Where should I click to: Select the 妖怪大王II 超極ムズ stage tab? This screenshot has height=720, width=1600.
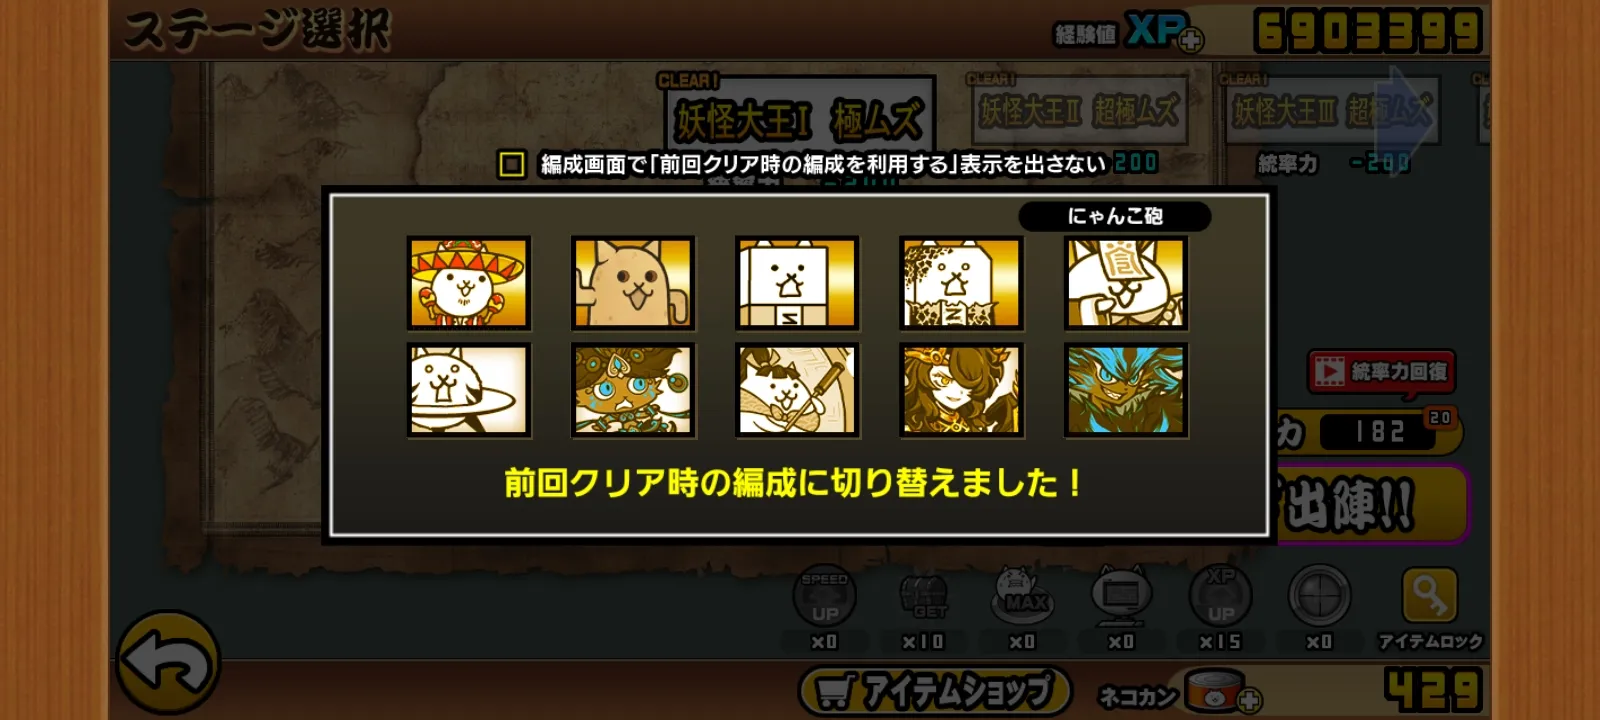[1078, 111]
